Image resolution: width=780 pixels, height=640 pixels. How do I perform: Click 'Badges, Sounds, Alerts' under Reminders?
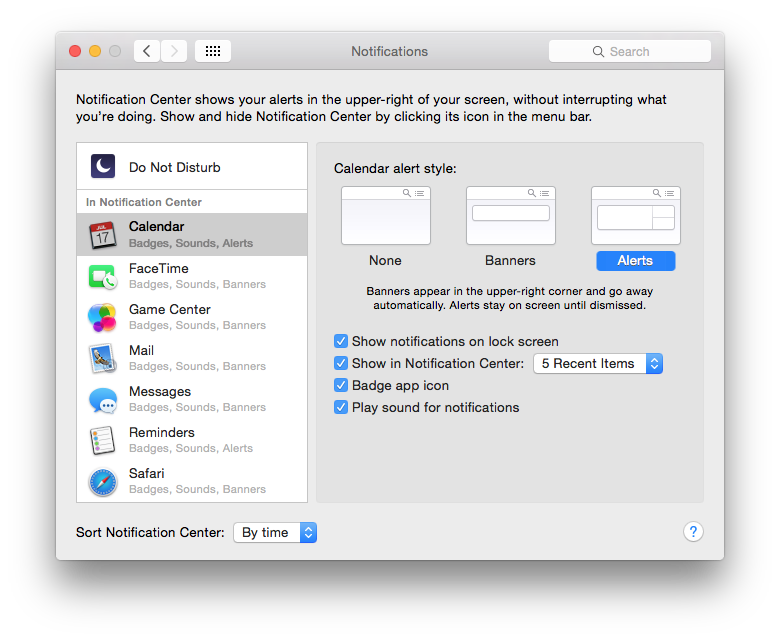coord(191,448)
